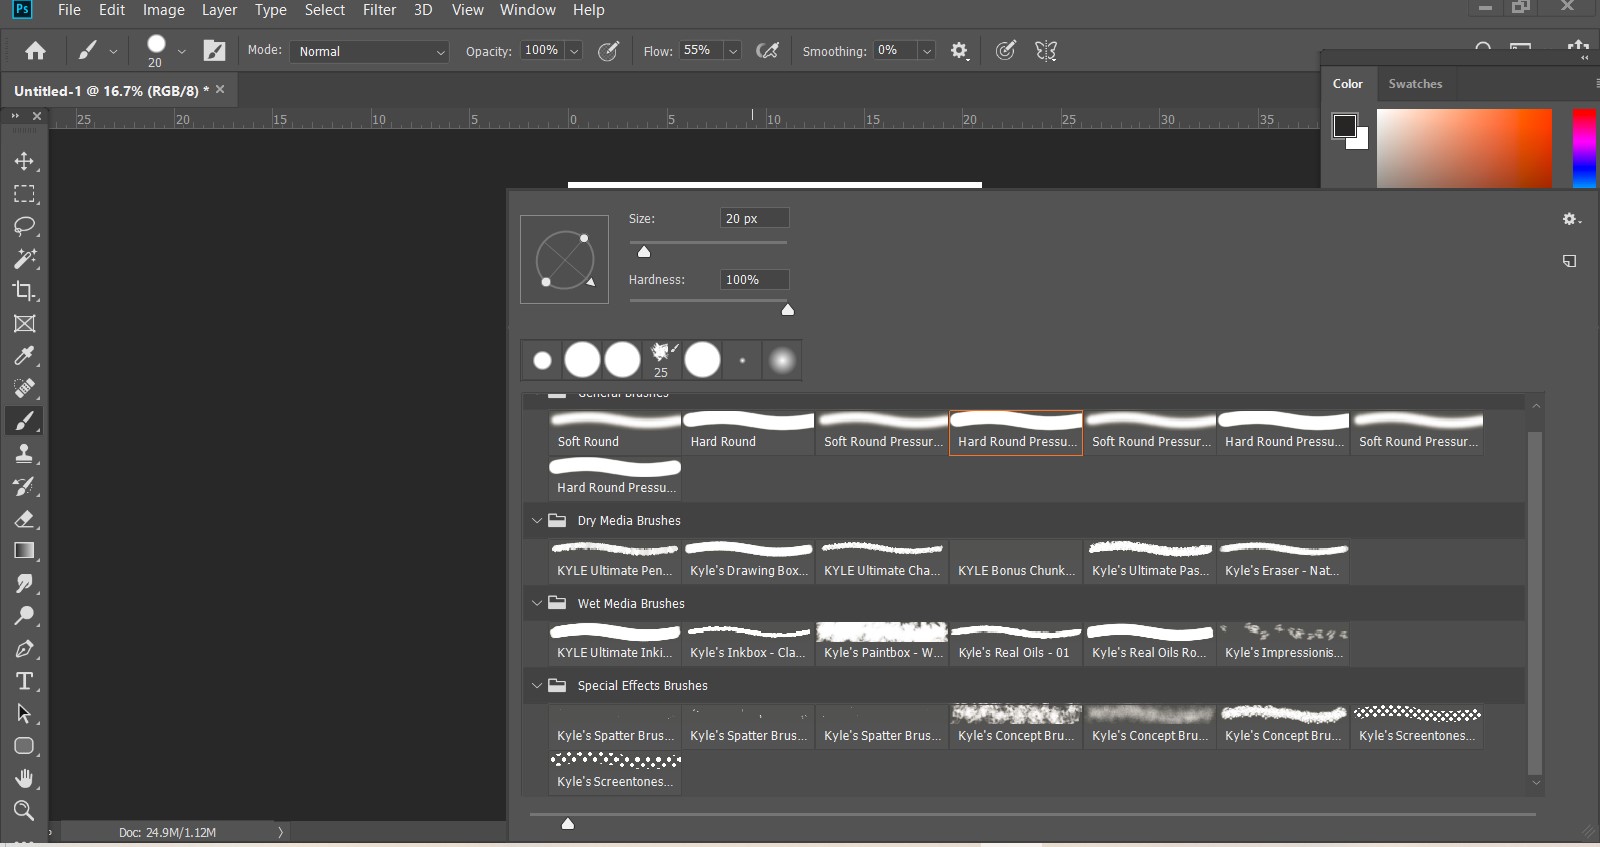Enable airbrush-style build-up effects
Screen dimensions: 1600x847
click(767, 51)
